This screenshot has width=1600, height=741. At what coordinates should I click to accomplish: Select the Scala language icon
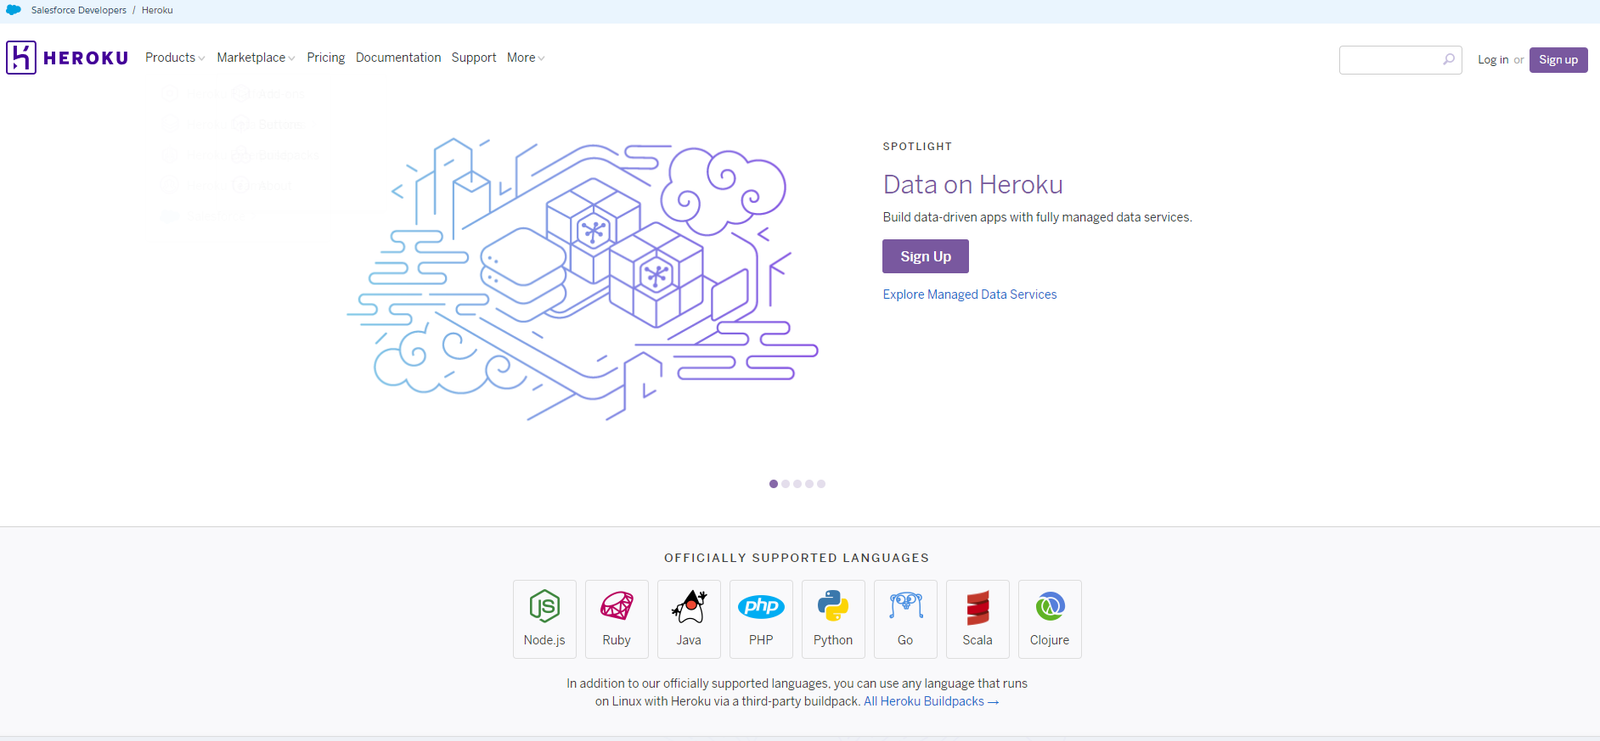coord(977,607)
